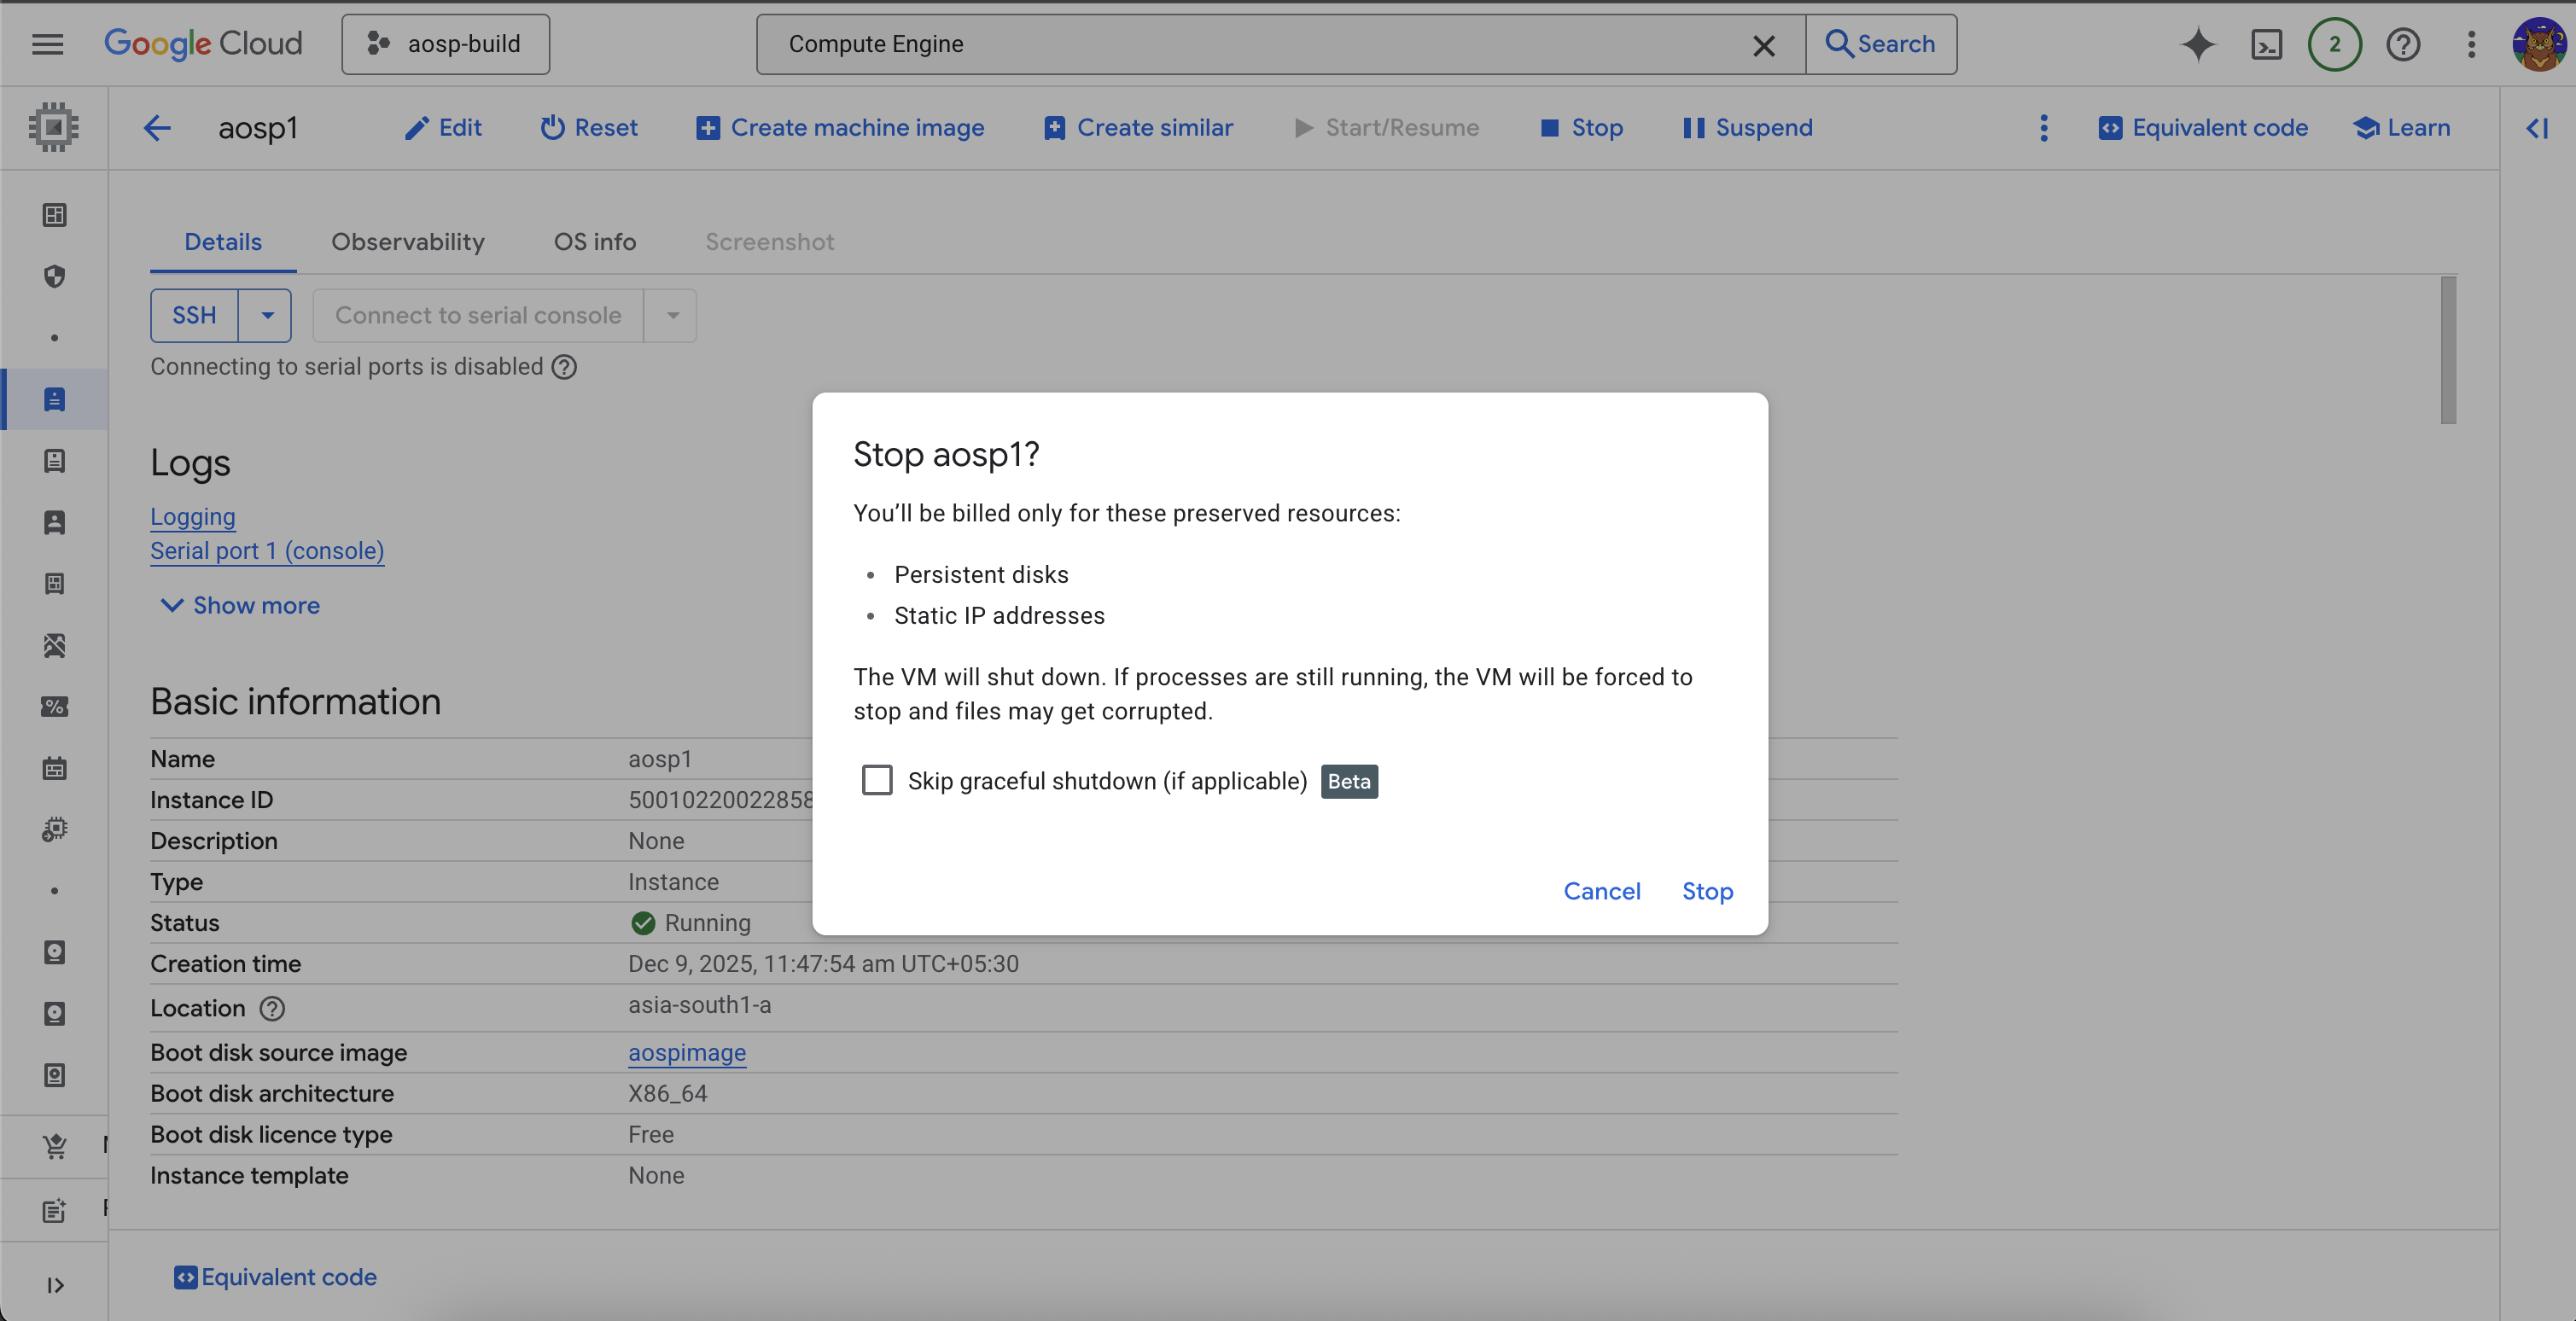This screenshot has height=1321, width=2576.
Task: Open the Serial port 1 console link
Action: [x=267, y=551]
